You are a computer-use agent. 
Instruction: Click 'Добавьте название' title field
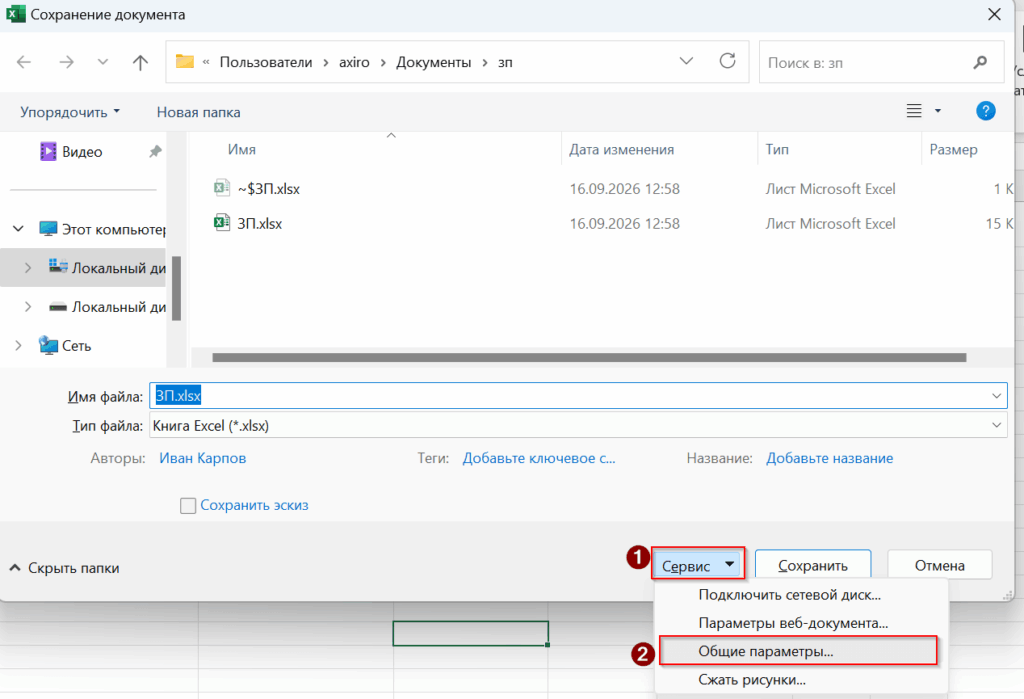(x=829, y=458)
